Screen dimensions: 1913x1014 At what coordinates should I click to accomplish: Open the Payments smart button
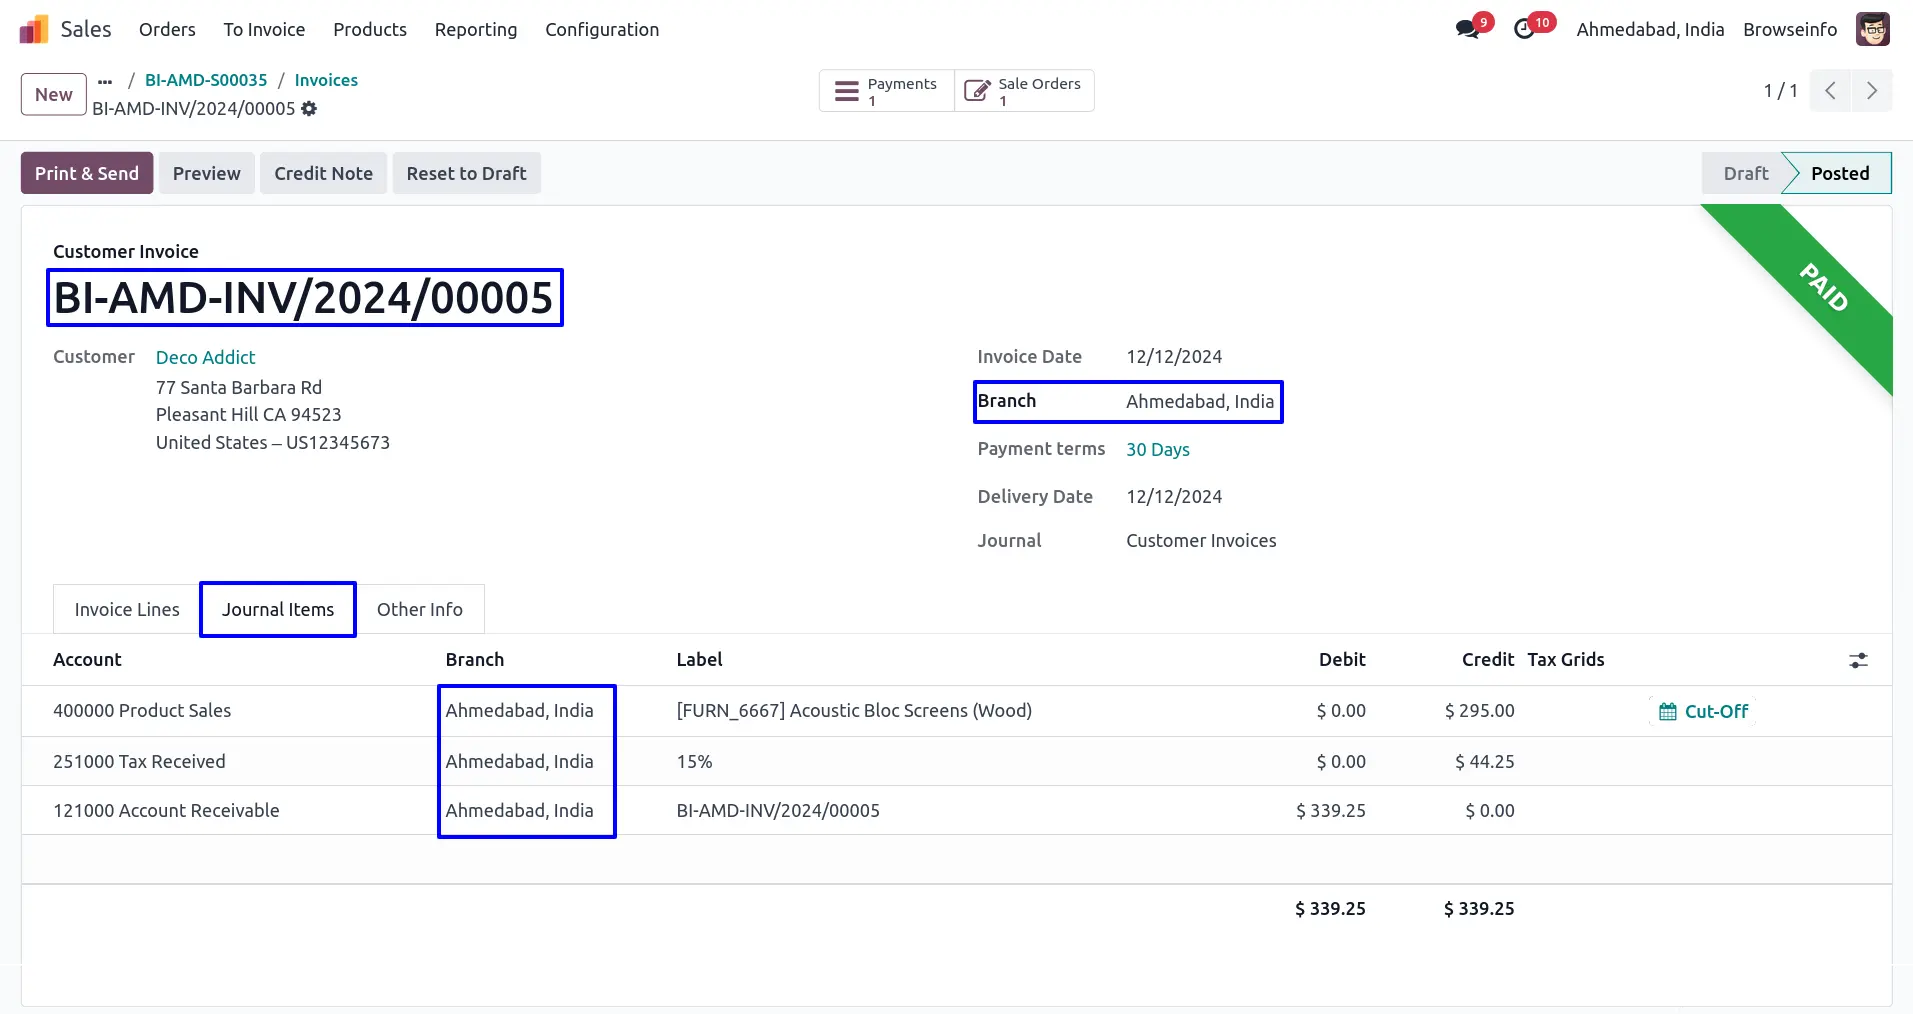[887, 91]
